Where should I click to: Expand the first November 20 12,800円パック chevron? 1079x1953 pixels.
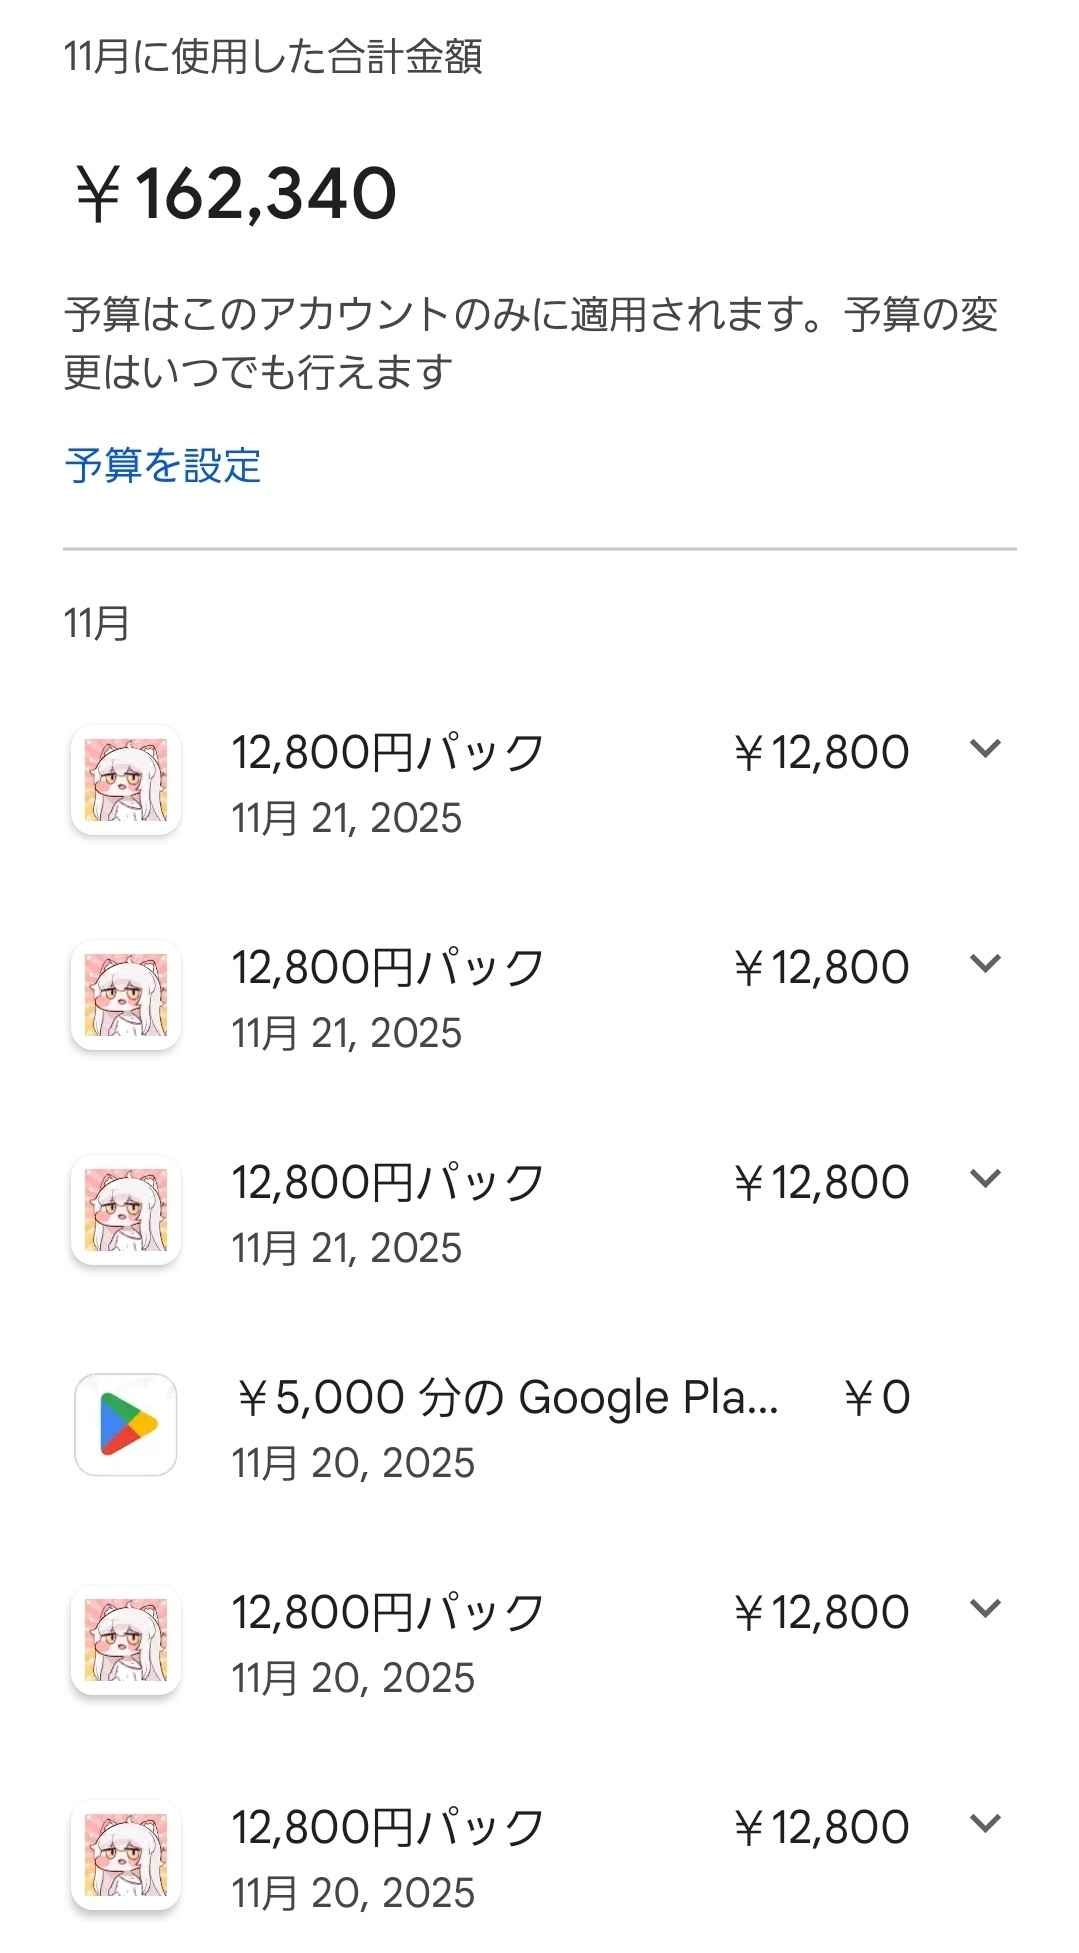tap(985, 1609)
